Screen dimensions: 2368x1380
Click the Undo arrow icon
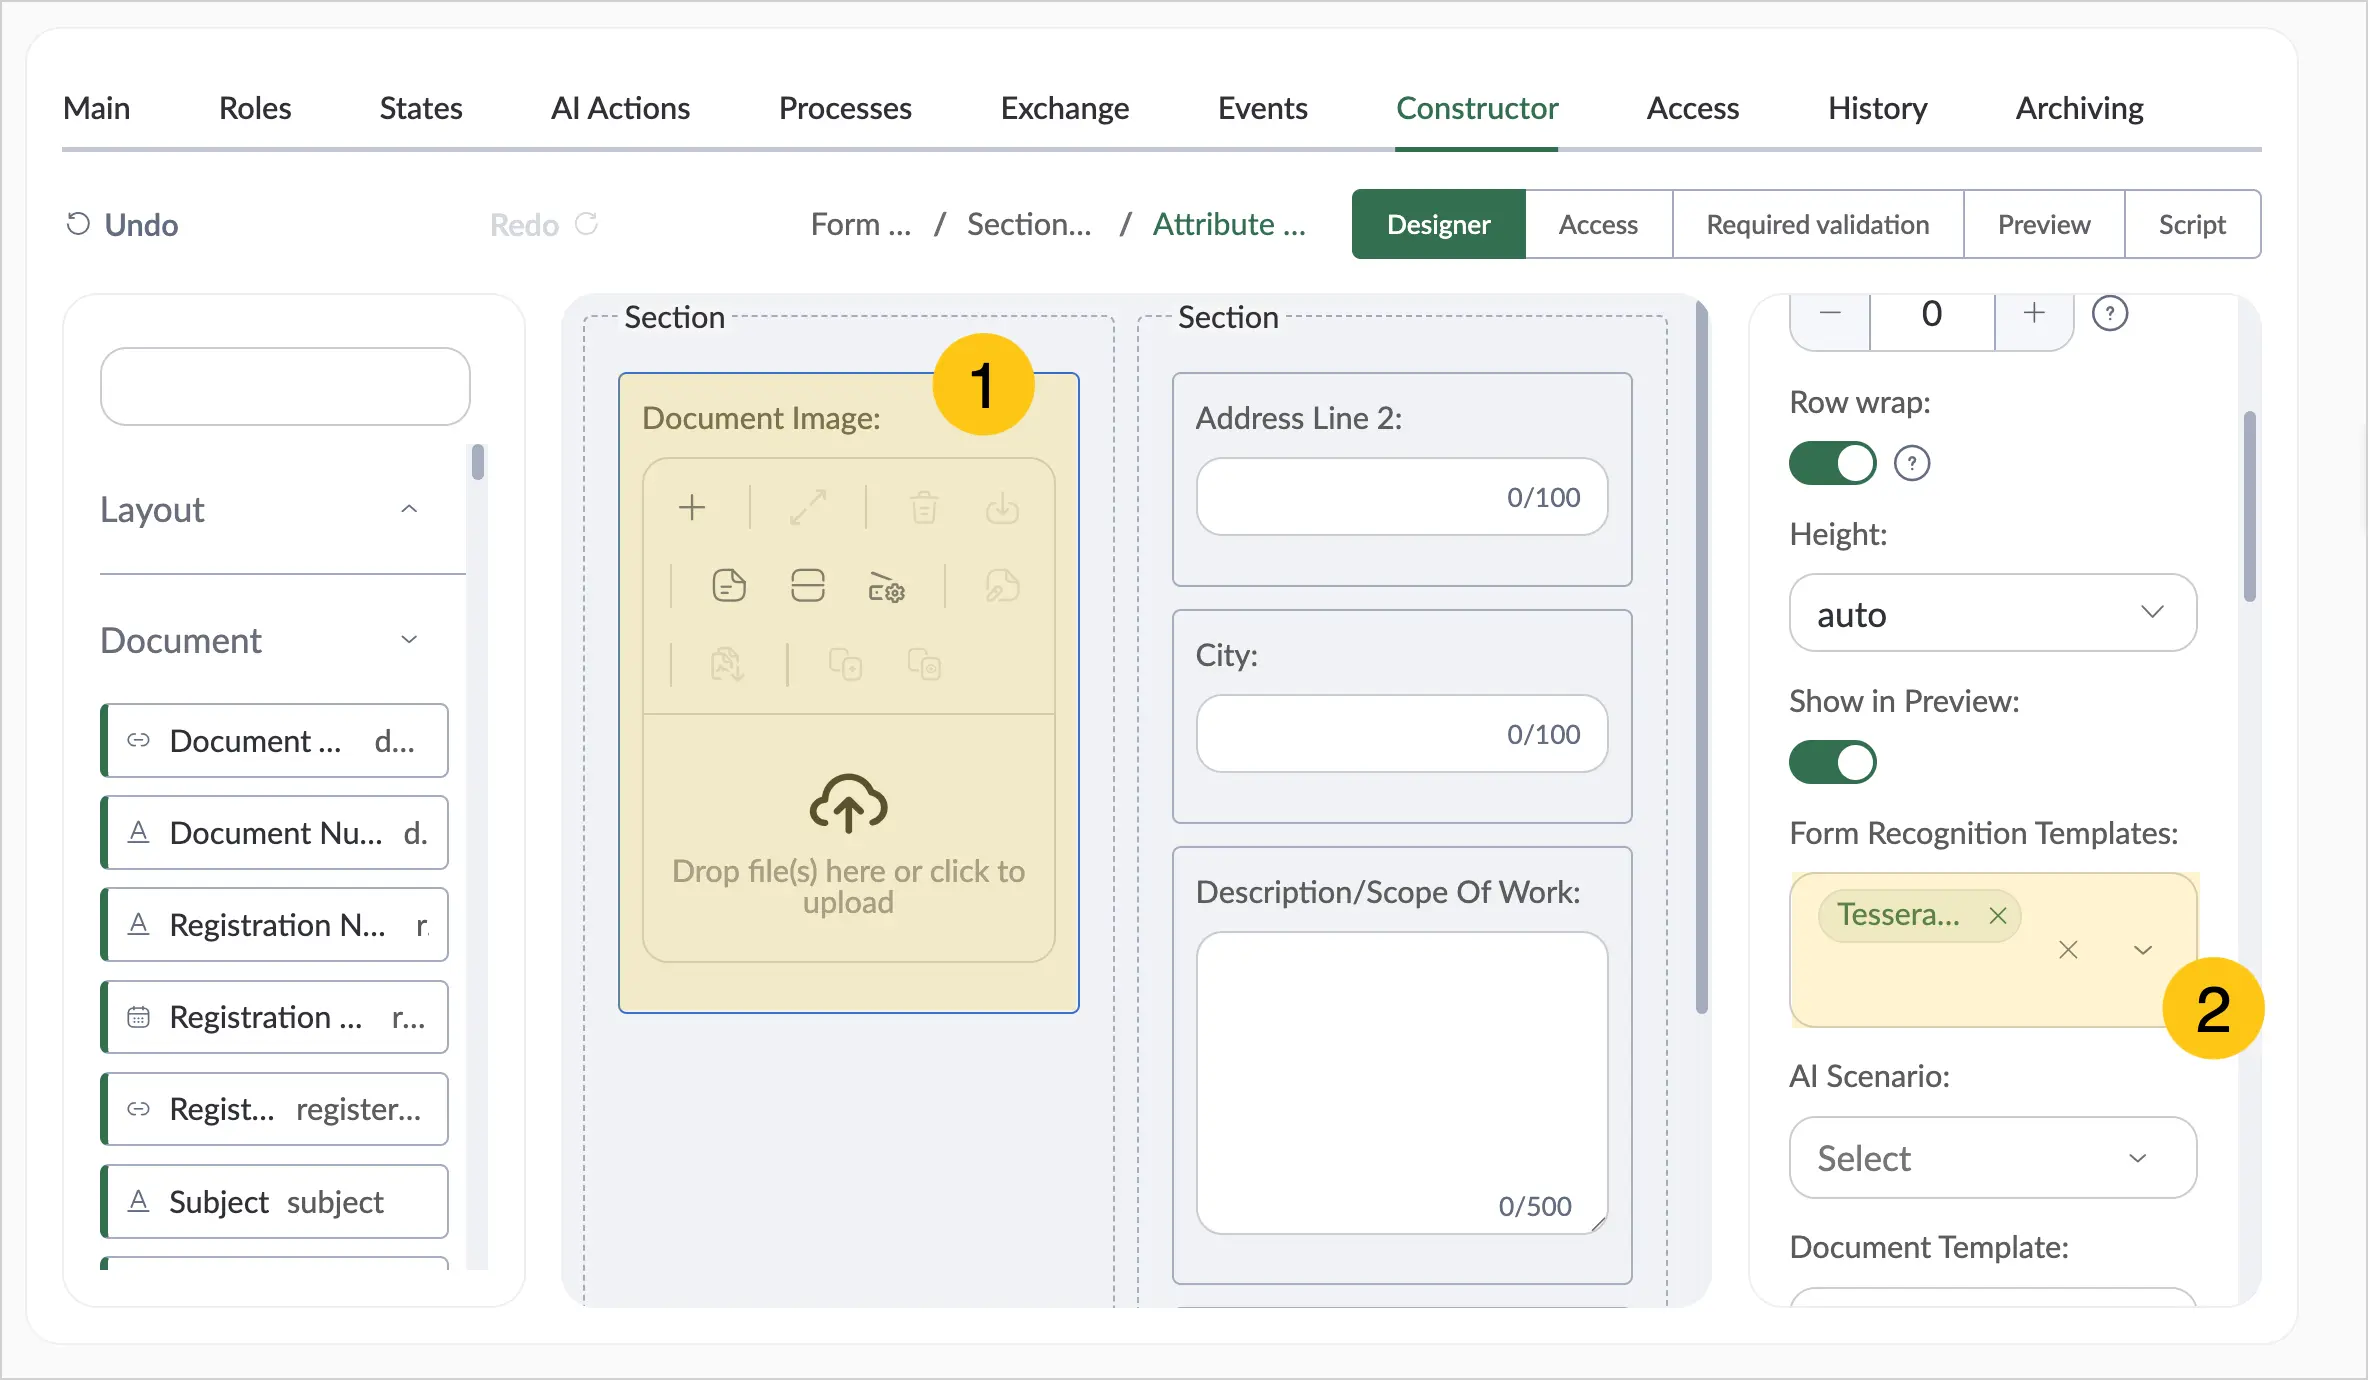pos(78,224)
